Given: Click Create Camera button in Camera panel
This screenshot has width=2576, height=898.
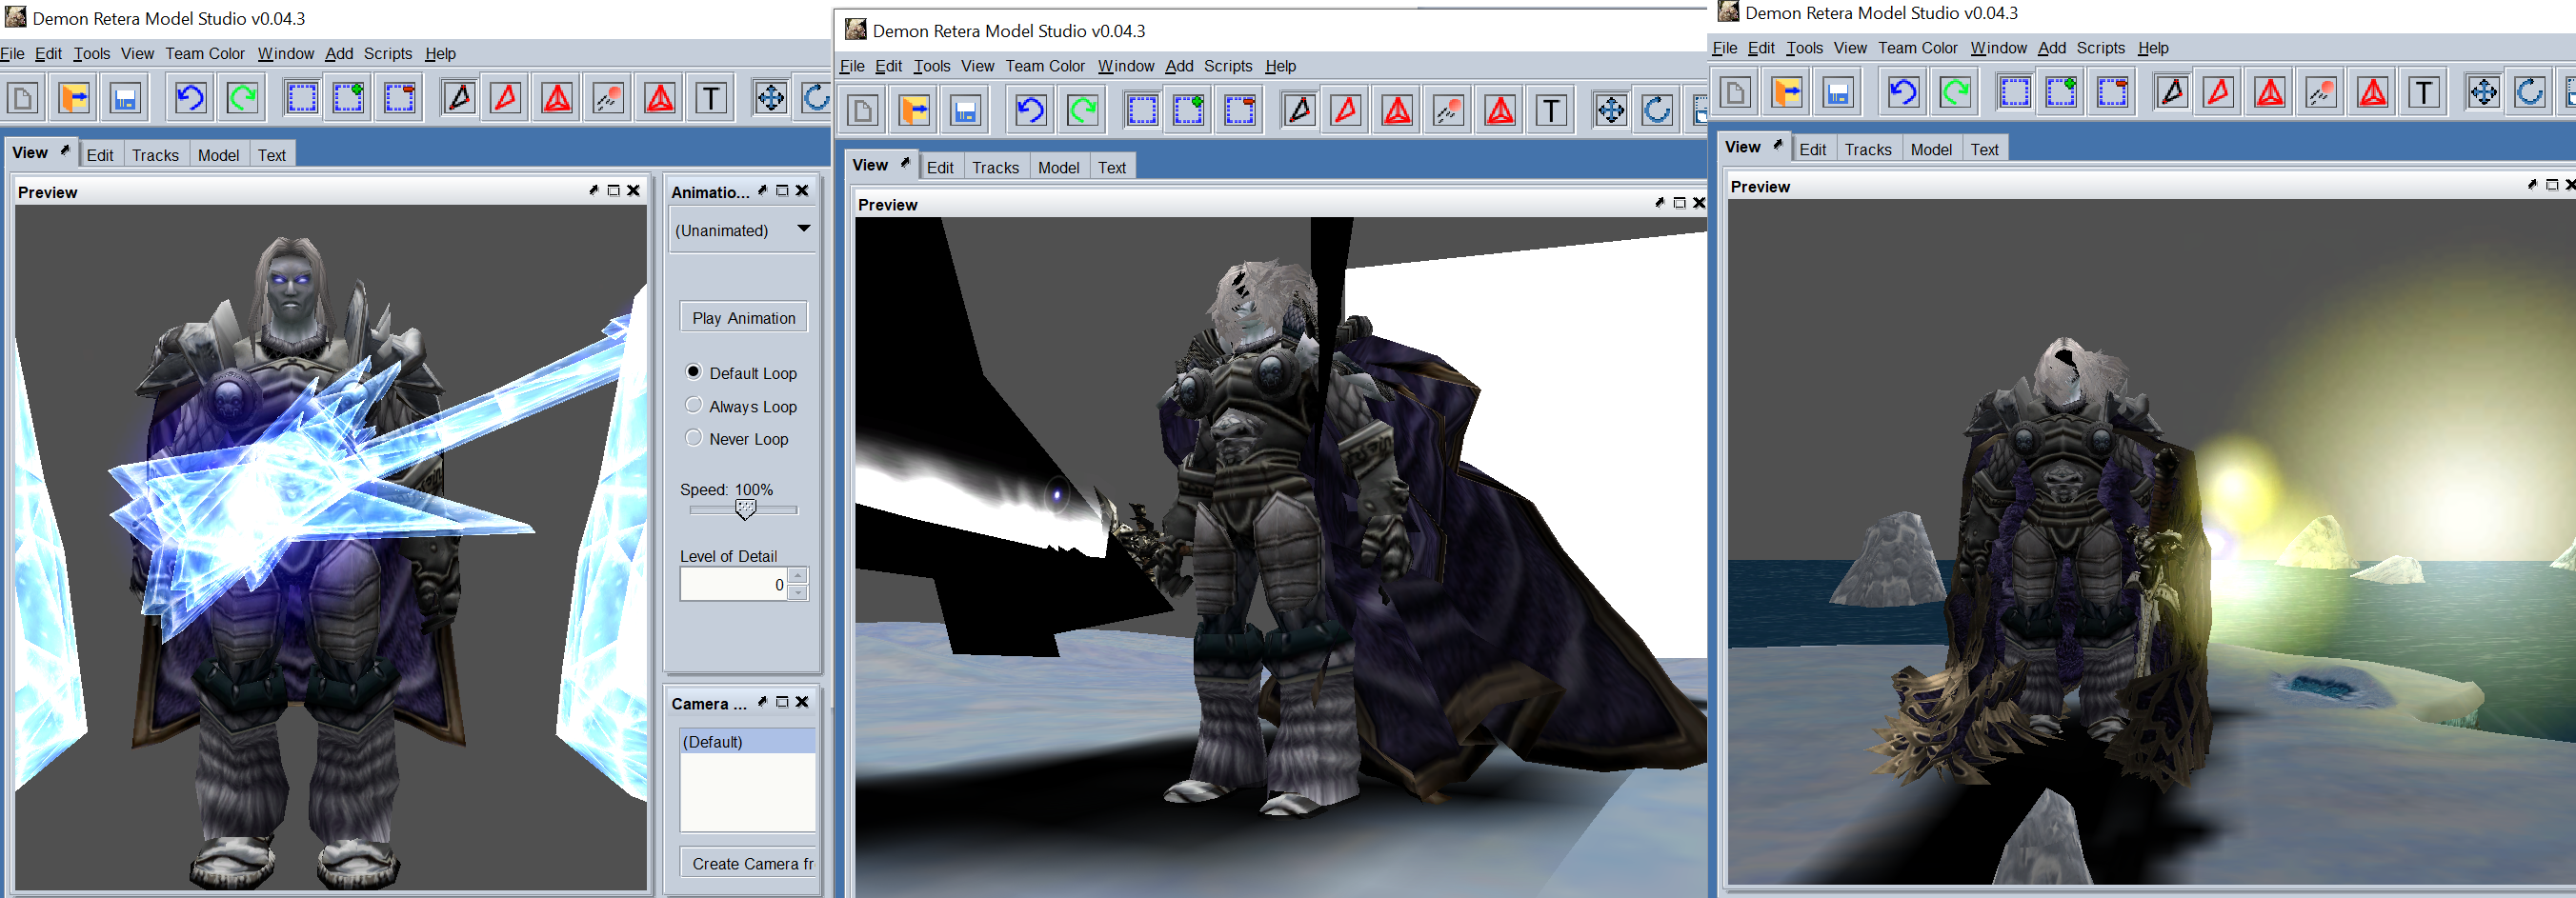Looking at the screenshot, I should [x=748, y=863].
